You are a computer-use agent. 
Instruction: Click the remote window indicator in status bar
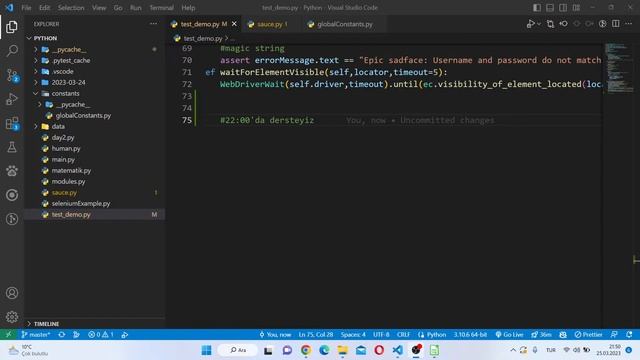tap(8, 335)
